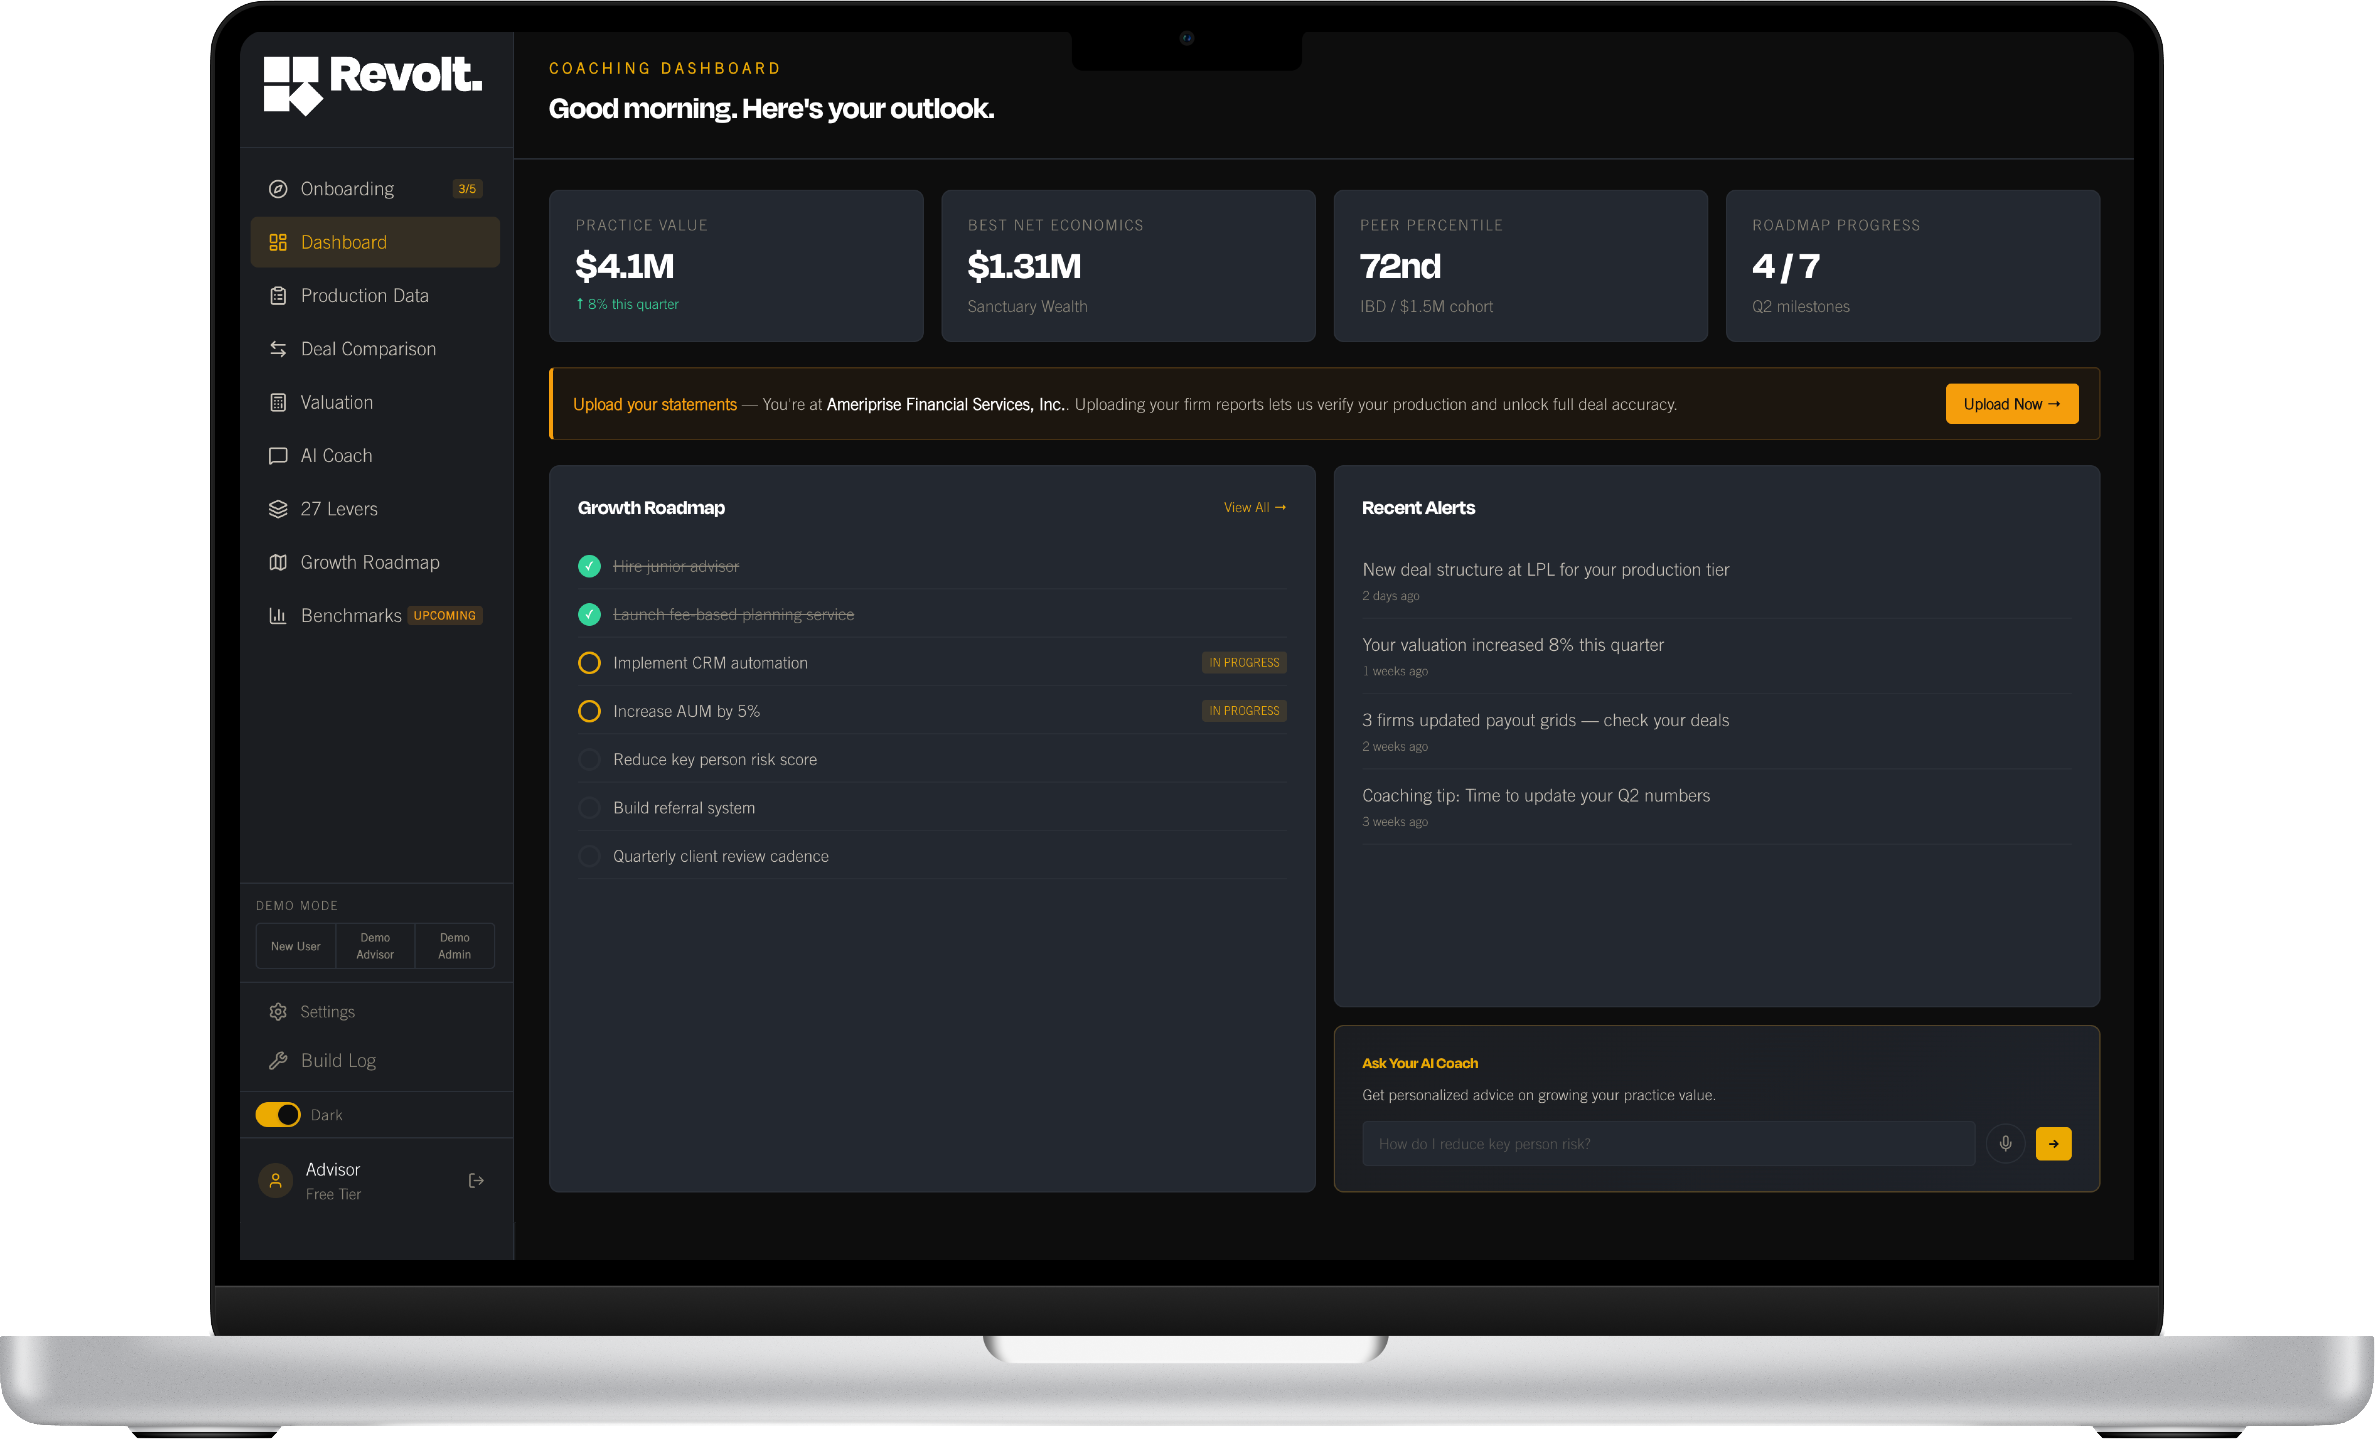The height and width of the screenshot is (1439, 2375).
Task: Open Settings in the sidebar
Action: pos(375,1012)
